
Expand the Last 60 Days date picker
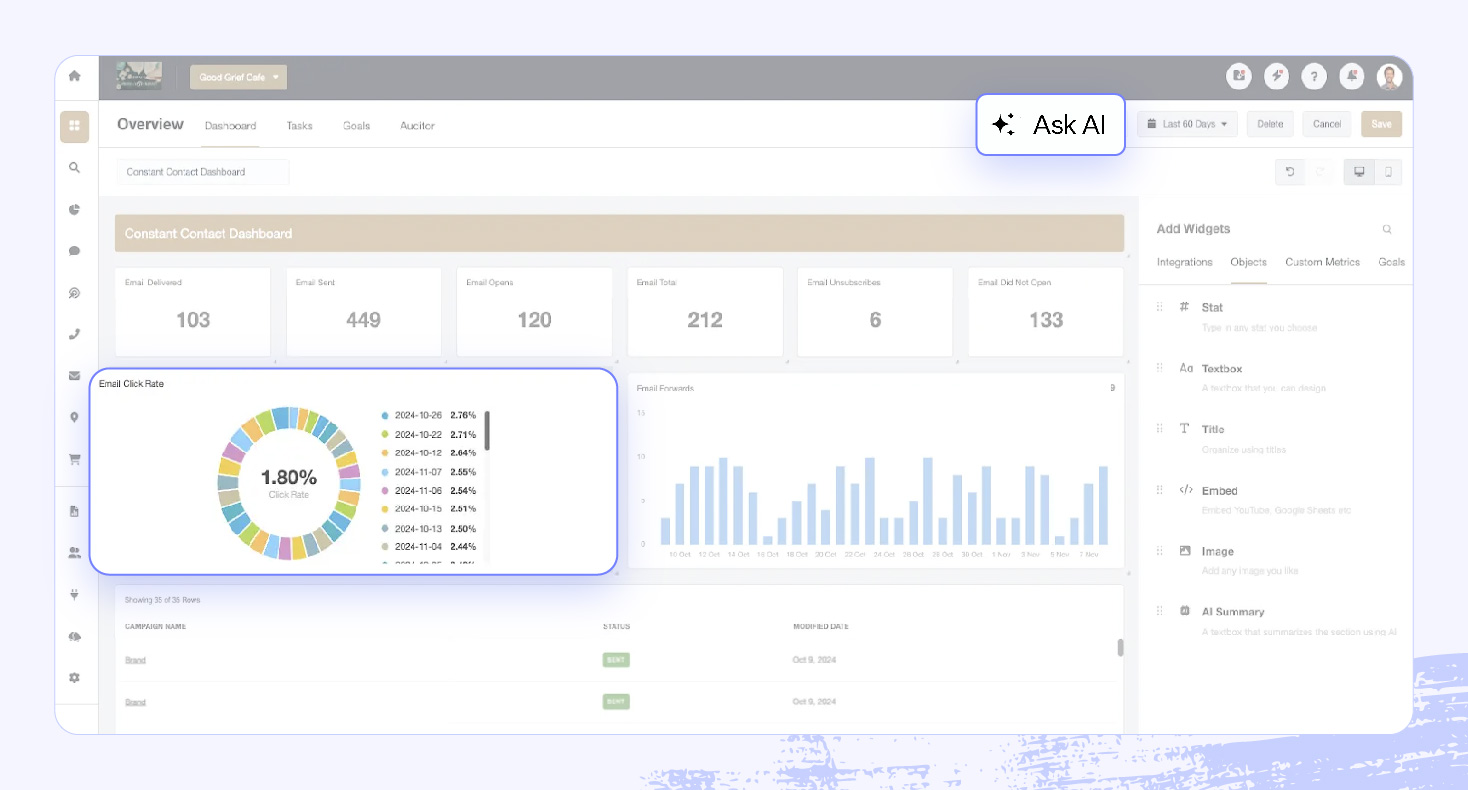(1187, 124)
